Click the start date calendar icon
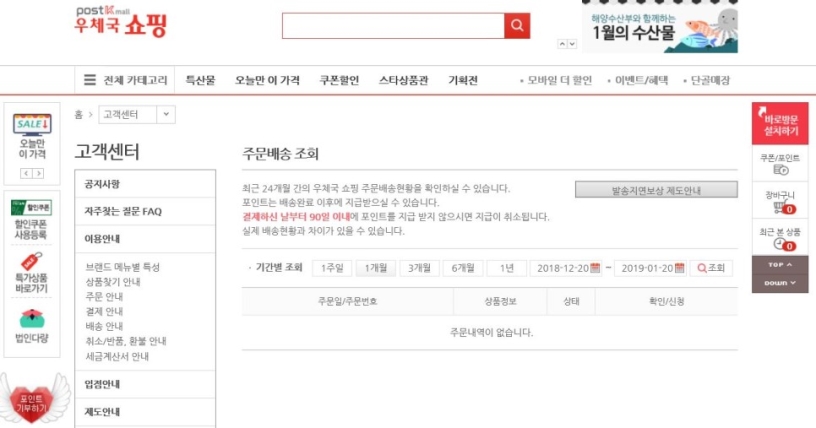The height and width of the screenshot is (428, 816). click(x=596, y=268)
